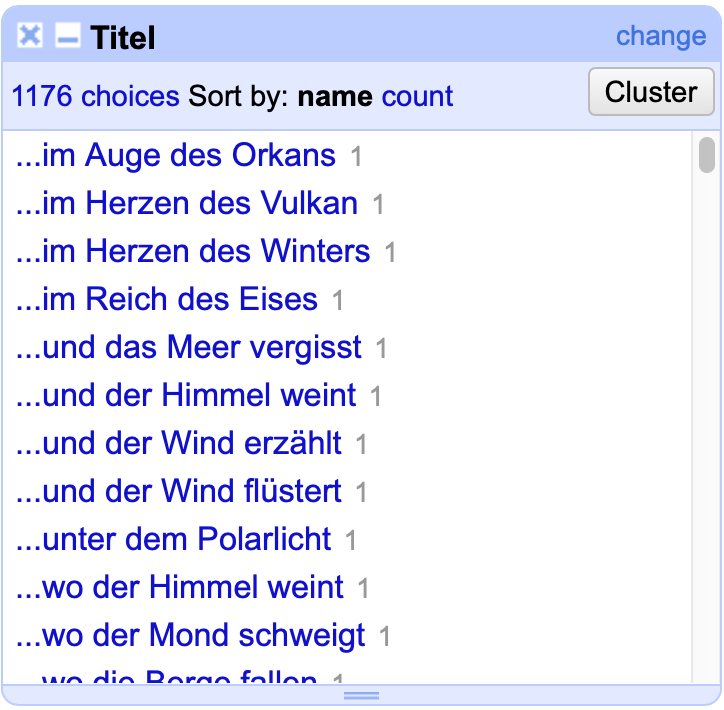Choose ...und der Himmel weint entry
Viewport: 724px width, 710px height.
point(186,395)
